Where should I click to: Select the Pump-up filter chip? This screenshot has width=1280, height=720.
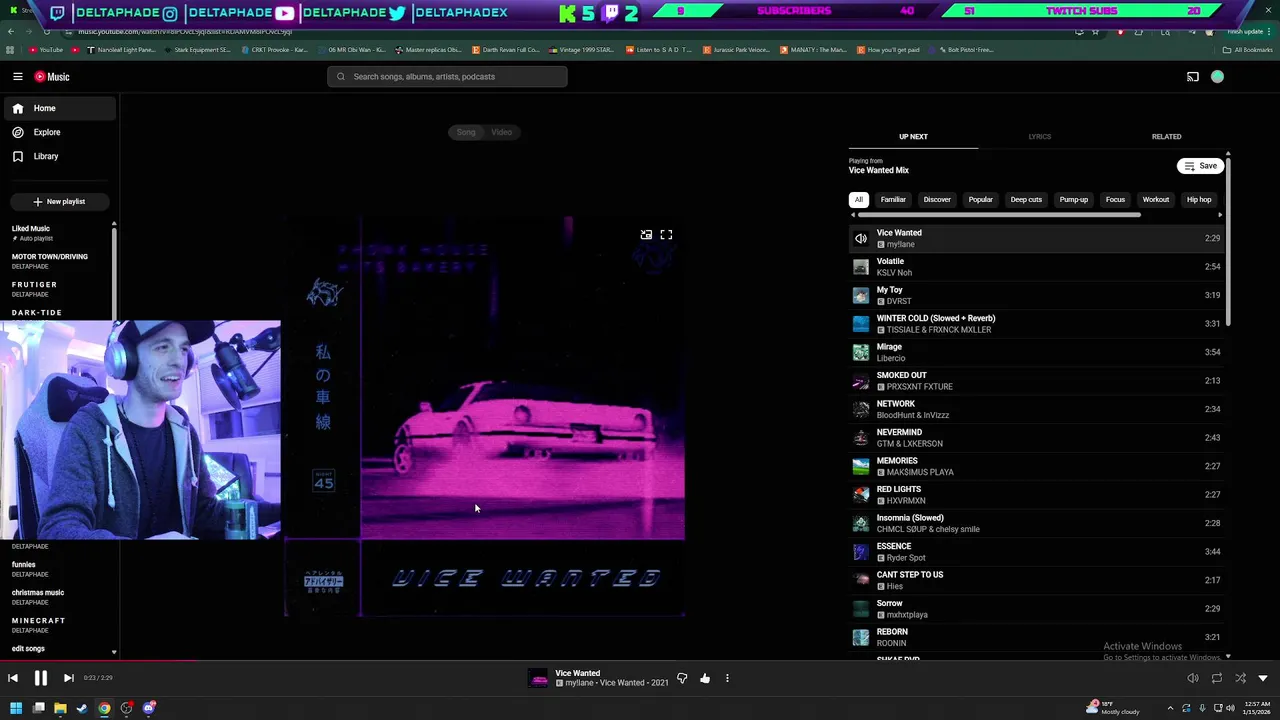click(1073, 200)
